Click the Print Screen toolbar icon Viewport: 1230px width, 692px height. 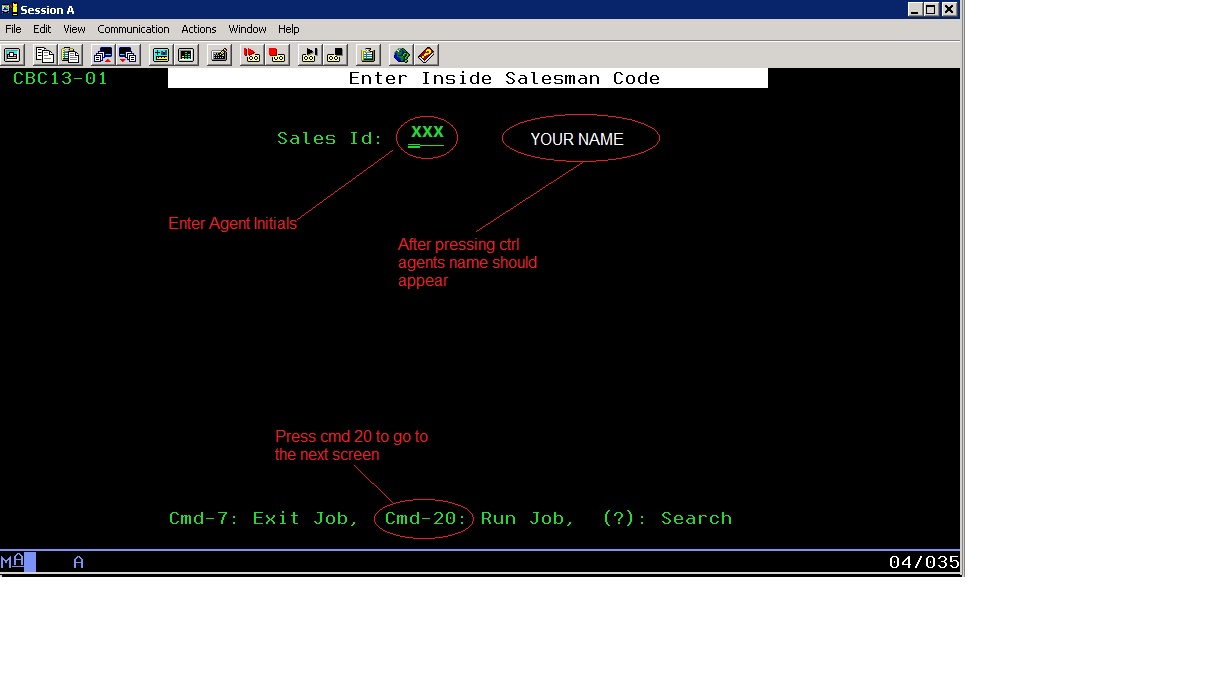pos(12,55)
